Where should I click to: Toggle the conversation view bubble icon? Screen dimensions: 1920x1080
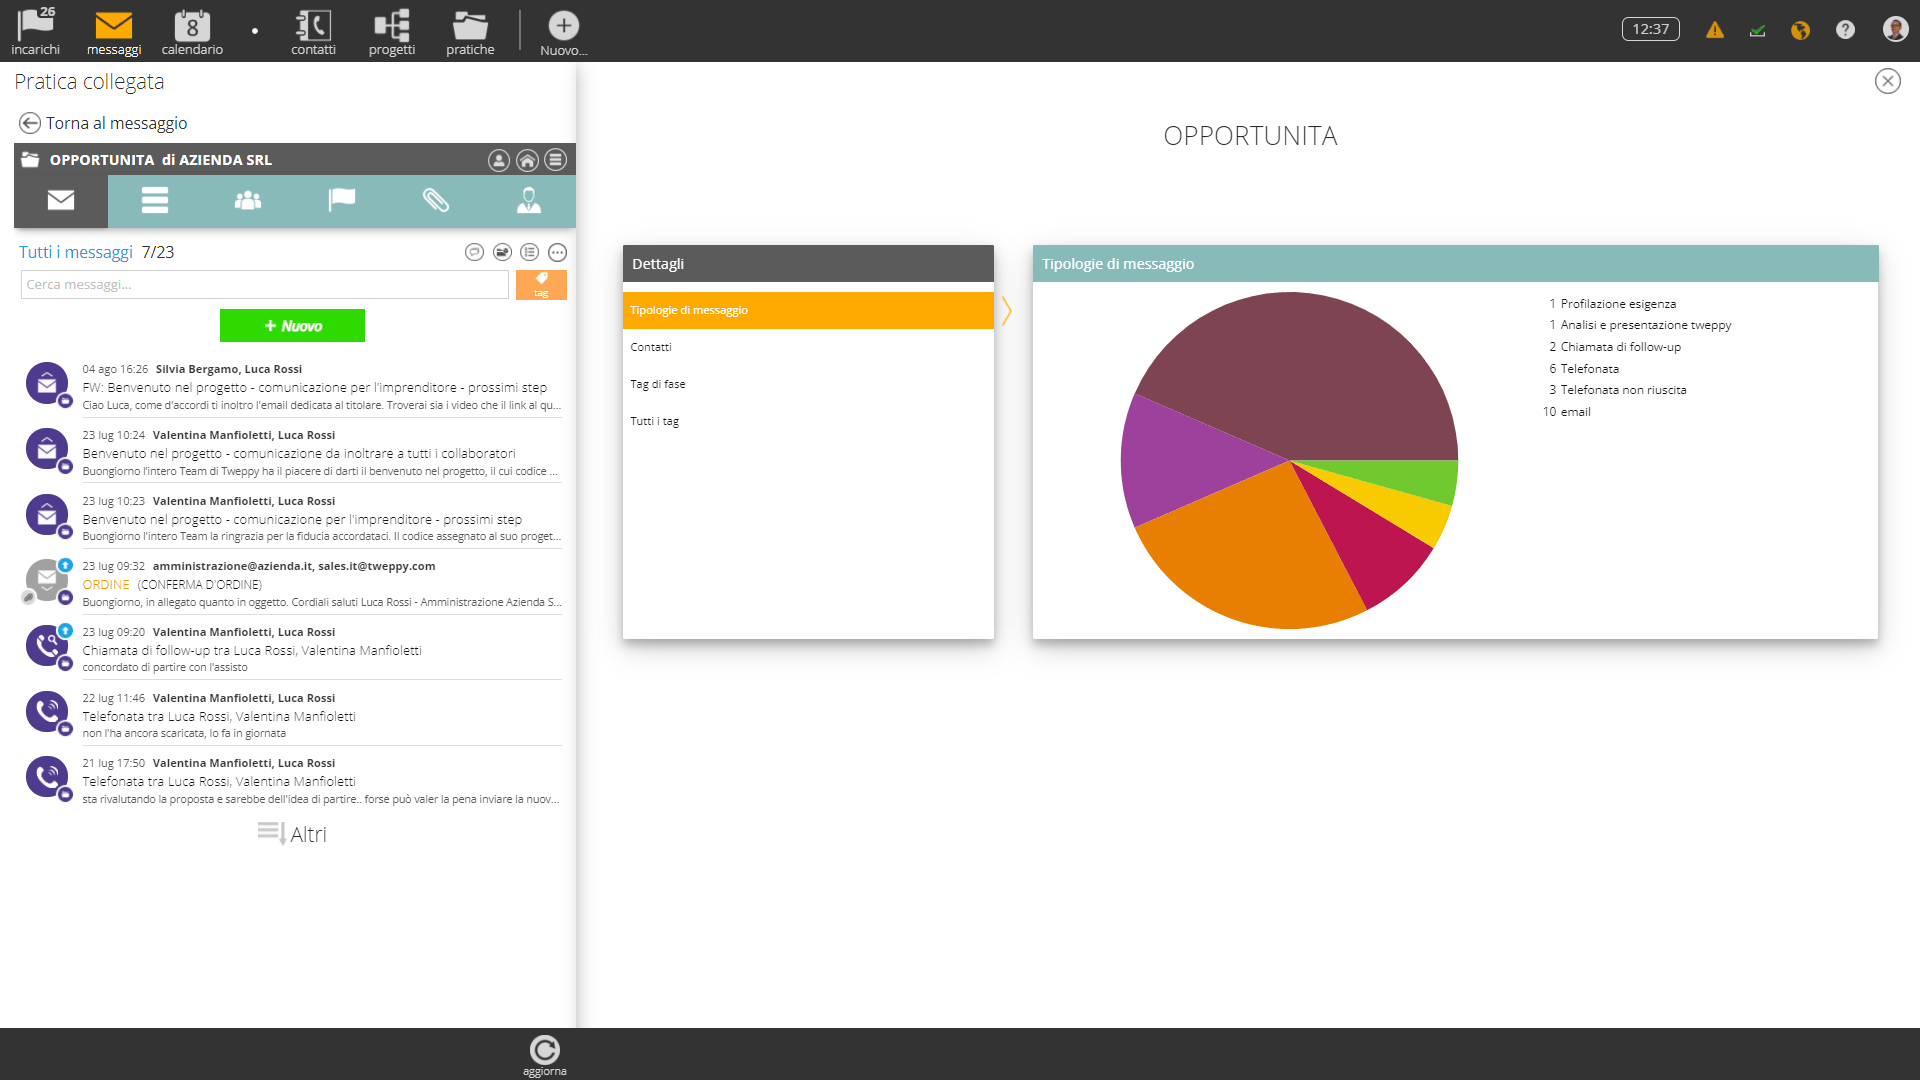coord(474,252)
